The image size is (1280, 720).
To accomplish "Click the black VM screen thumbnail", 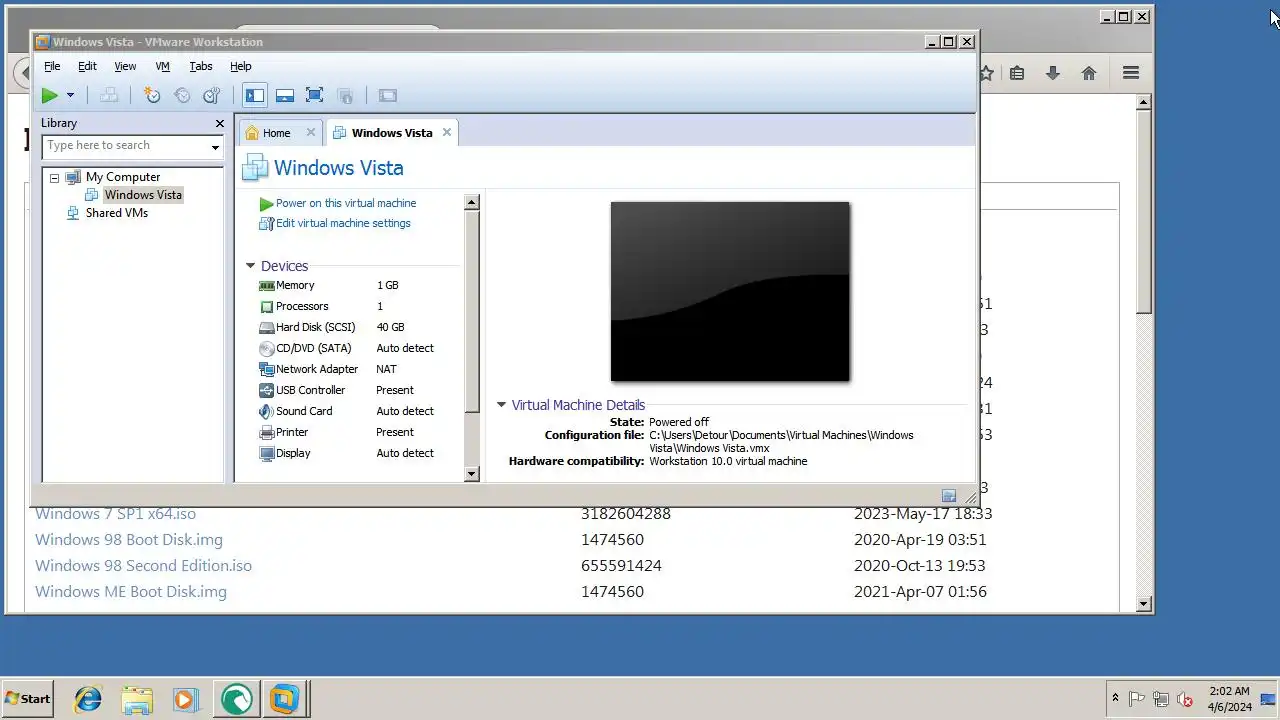I will (730, 291).
